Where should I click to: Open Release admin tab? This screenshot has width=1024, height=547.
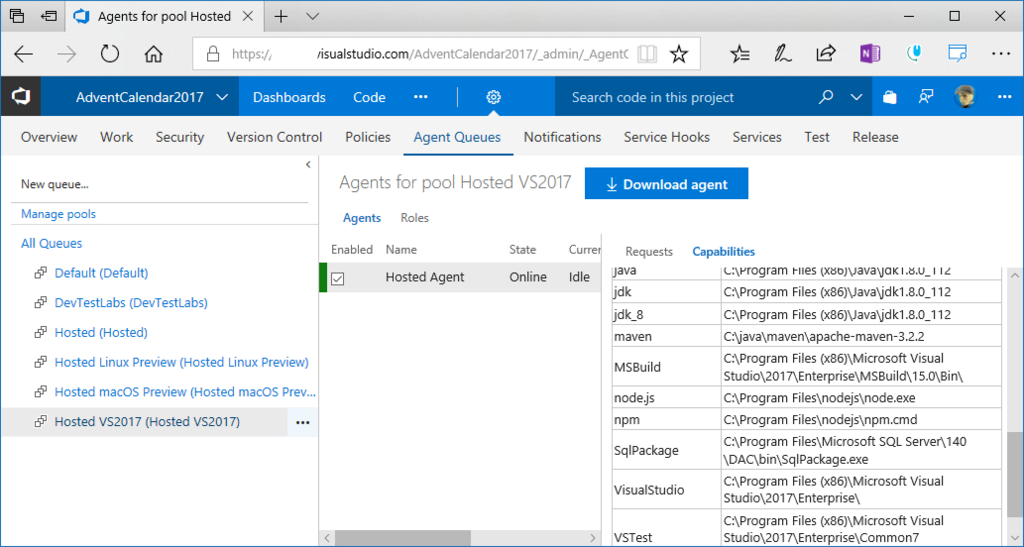(875, 137)
